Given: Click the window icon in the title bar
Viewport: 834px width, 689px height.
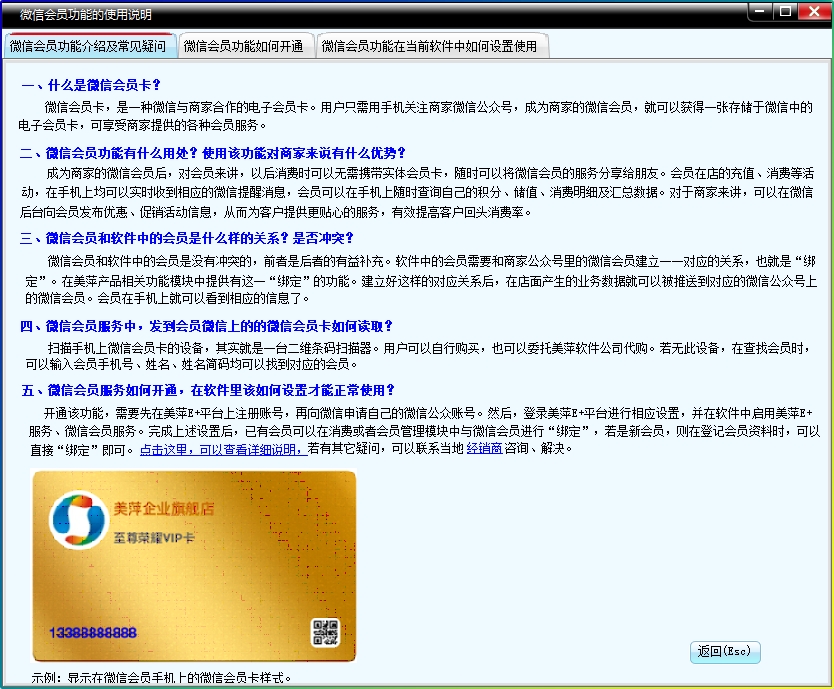Looking at the screenshot, I should [10, 13].
